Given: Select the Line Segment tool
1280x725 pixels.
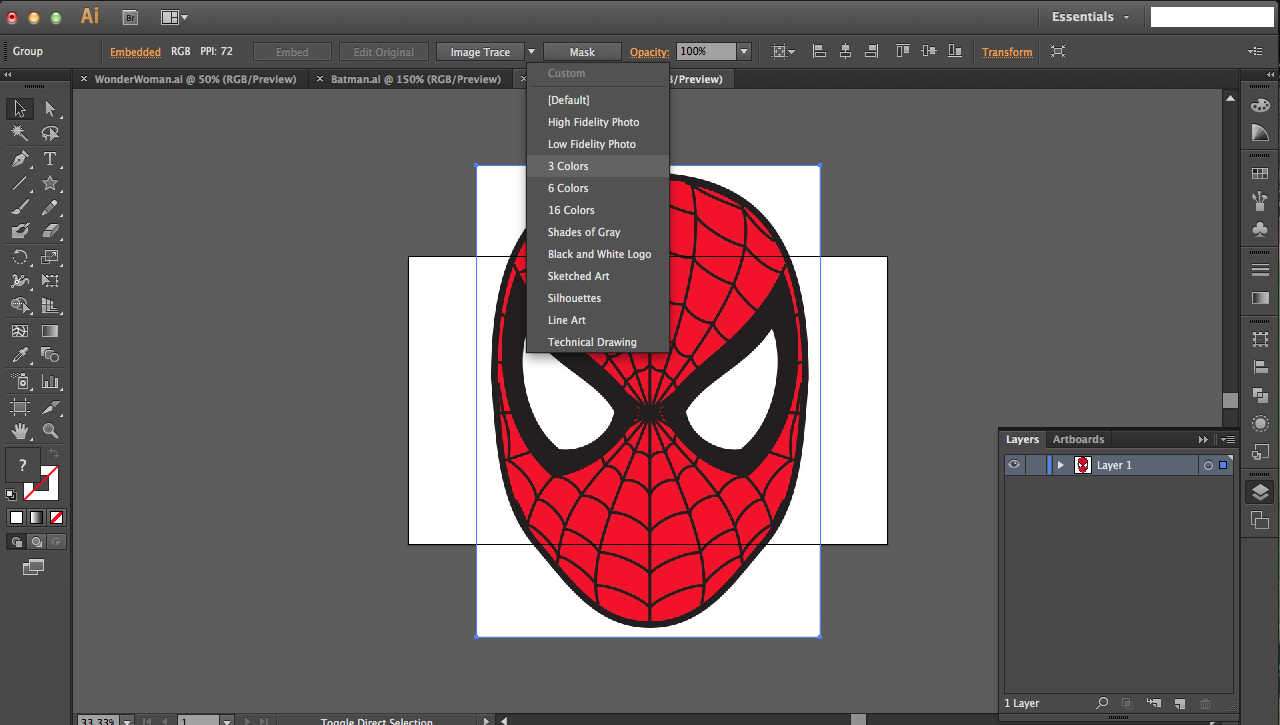Looking at the screenshot, I should point(20,183).
